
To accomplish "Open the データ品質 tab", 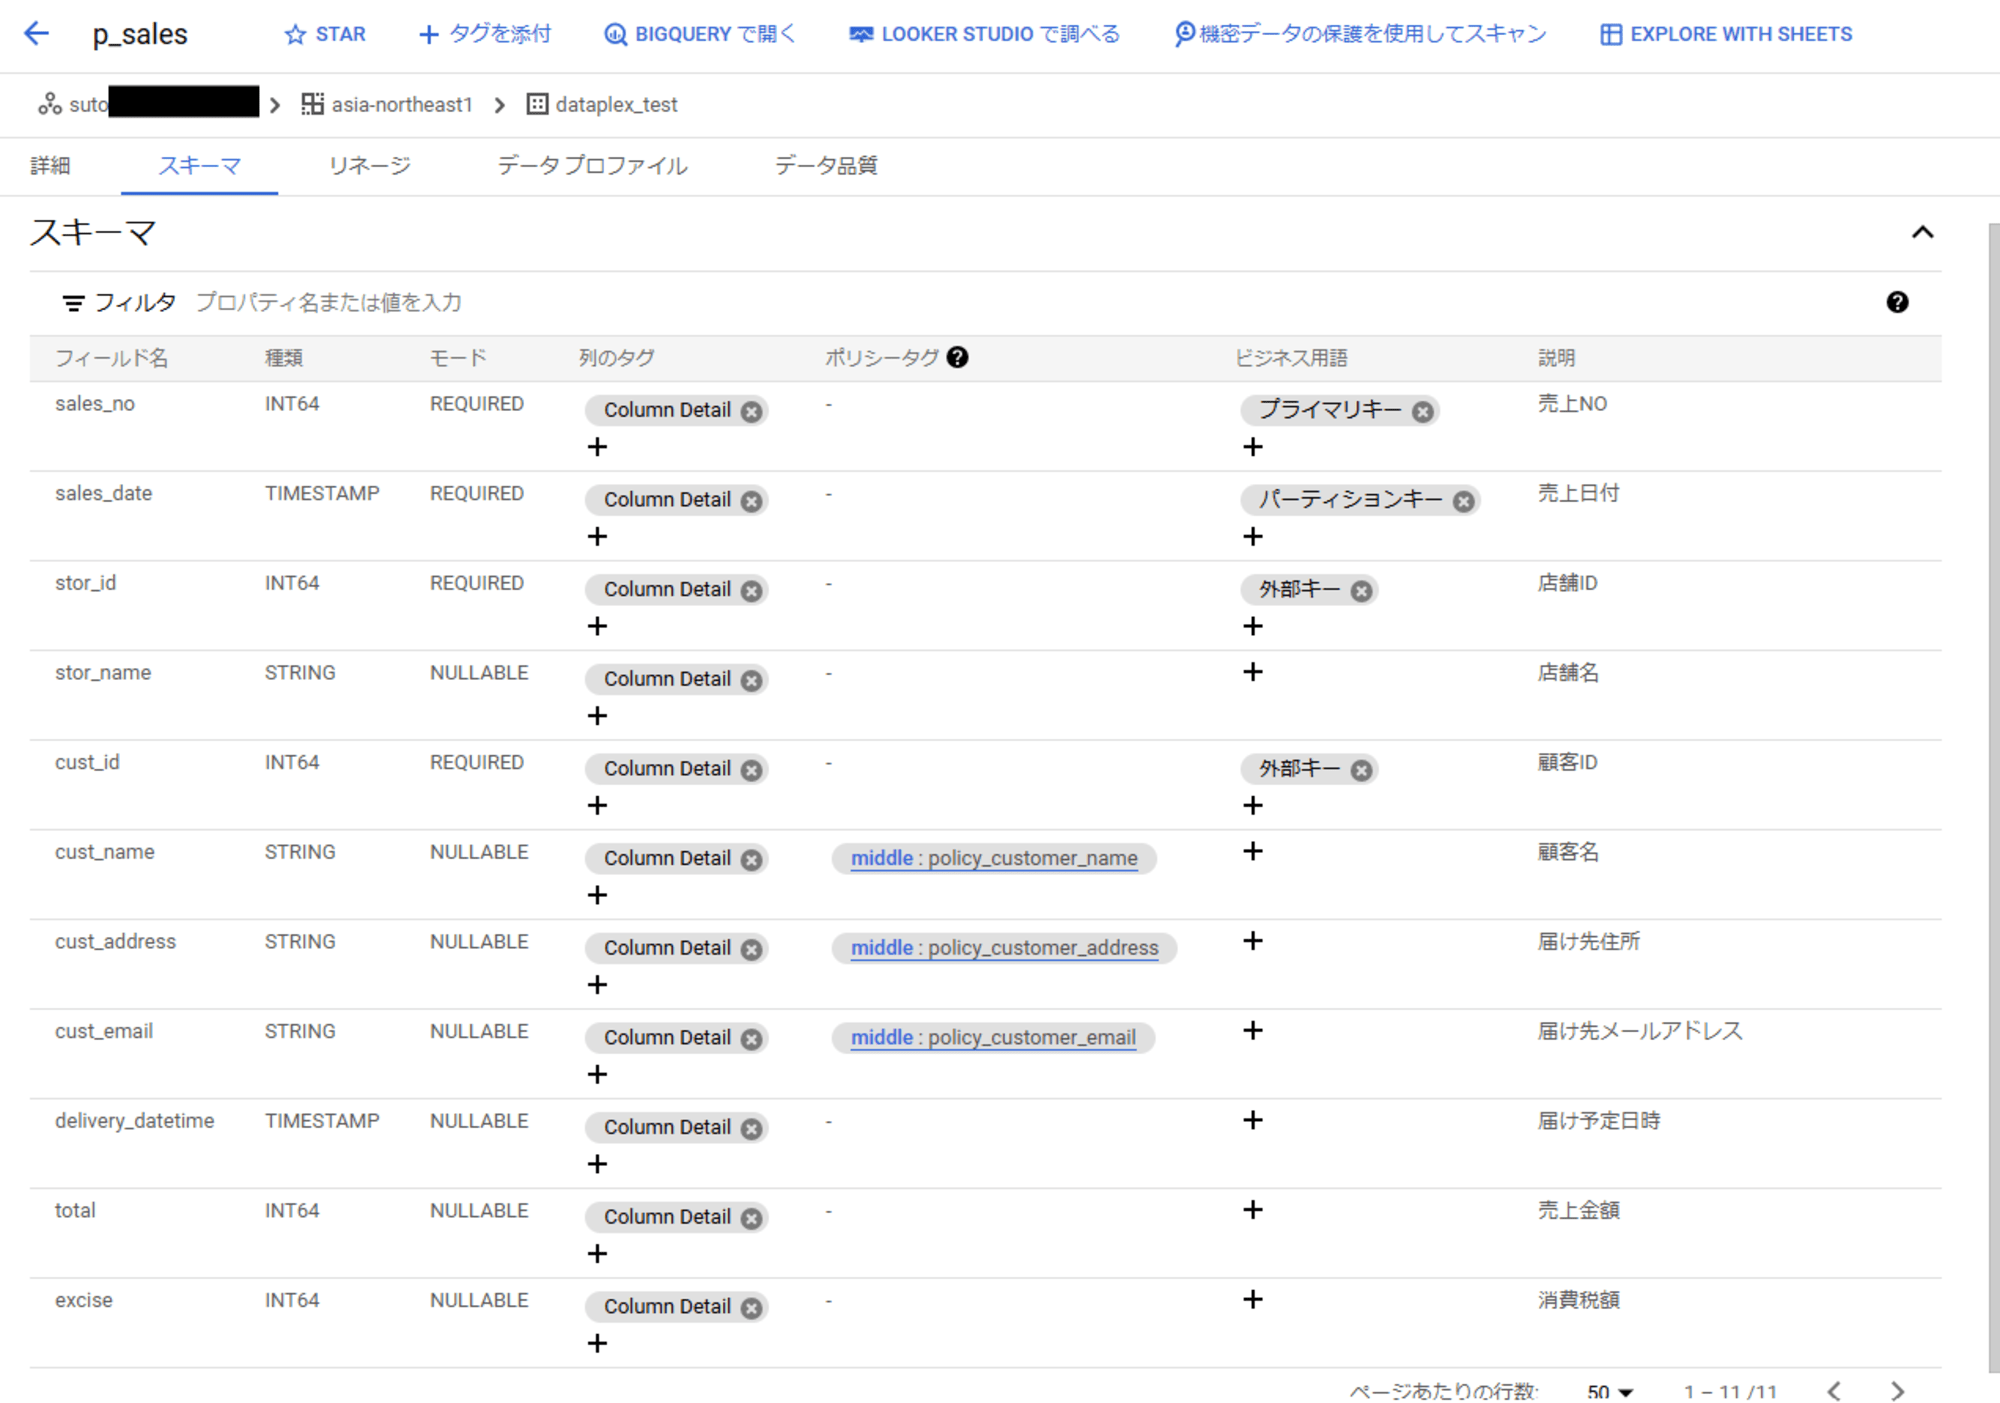I will point(826,166).
